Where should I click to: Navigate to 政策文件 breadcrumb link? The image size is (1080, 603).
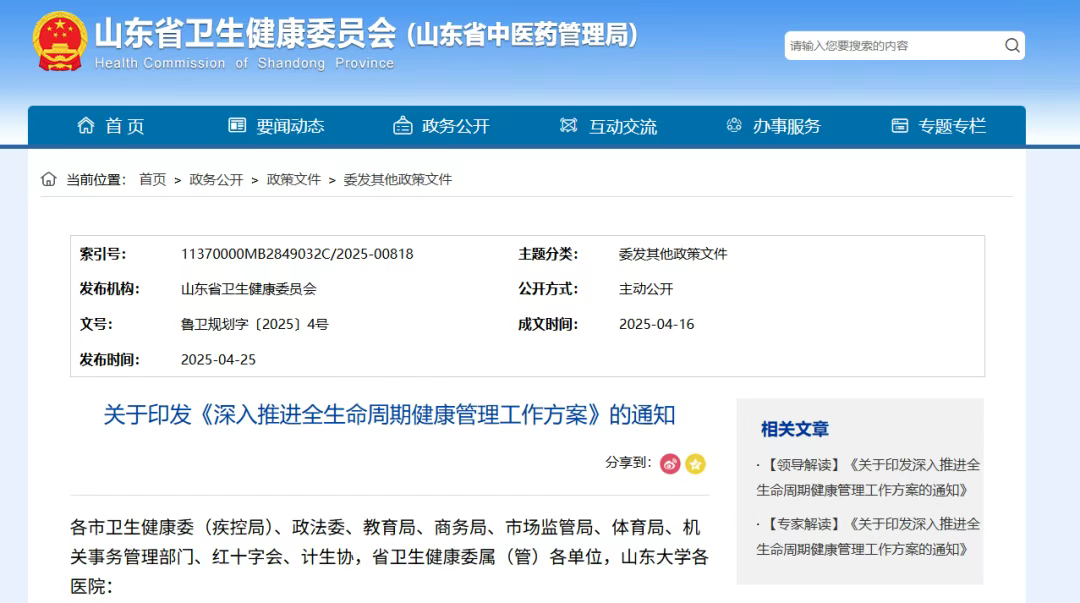pos(294,180)
